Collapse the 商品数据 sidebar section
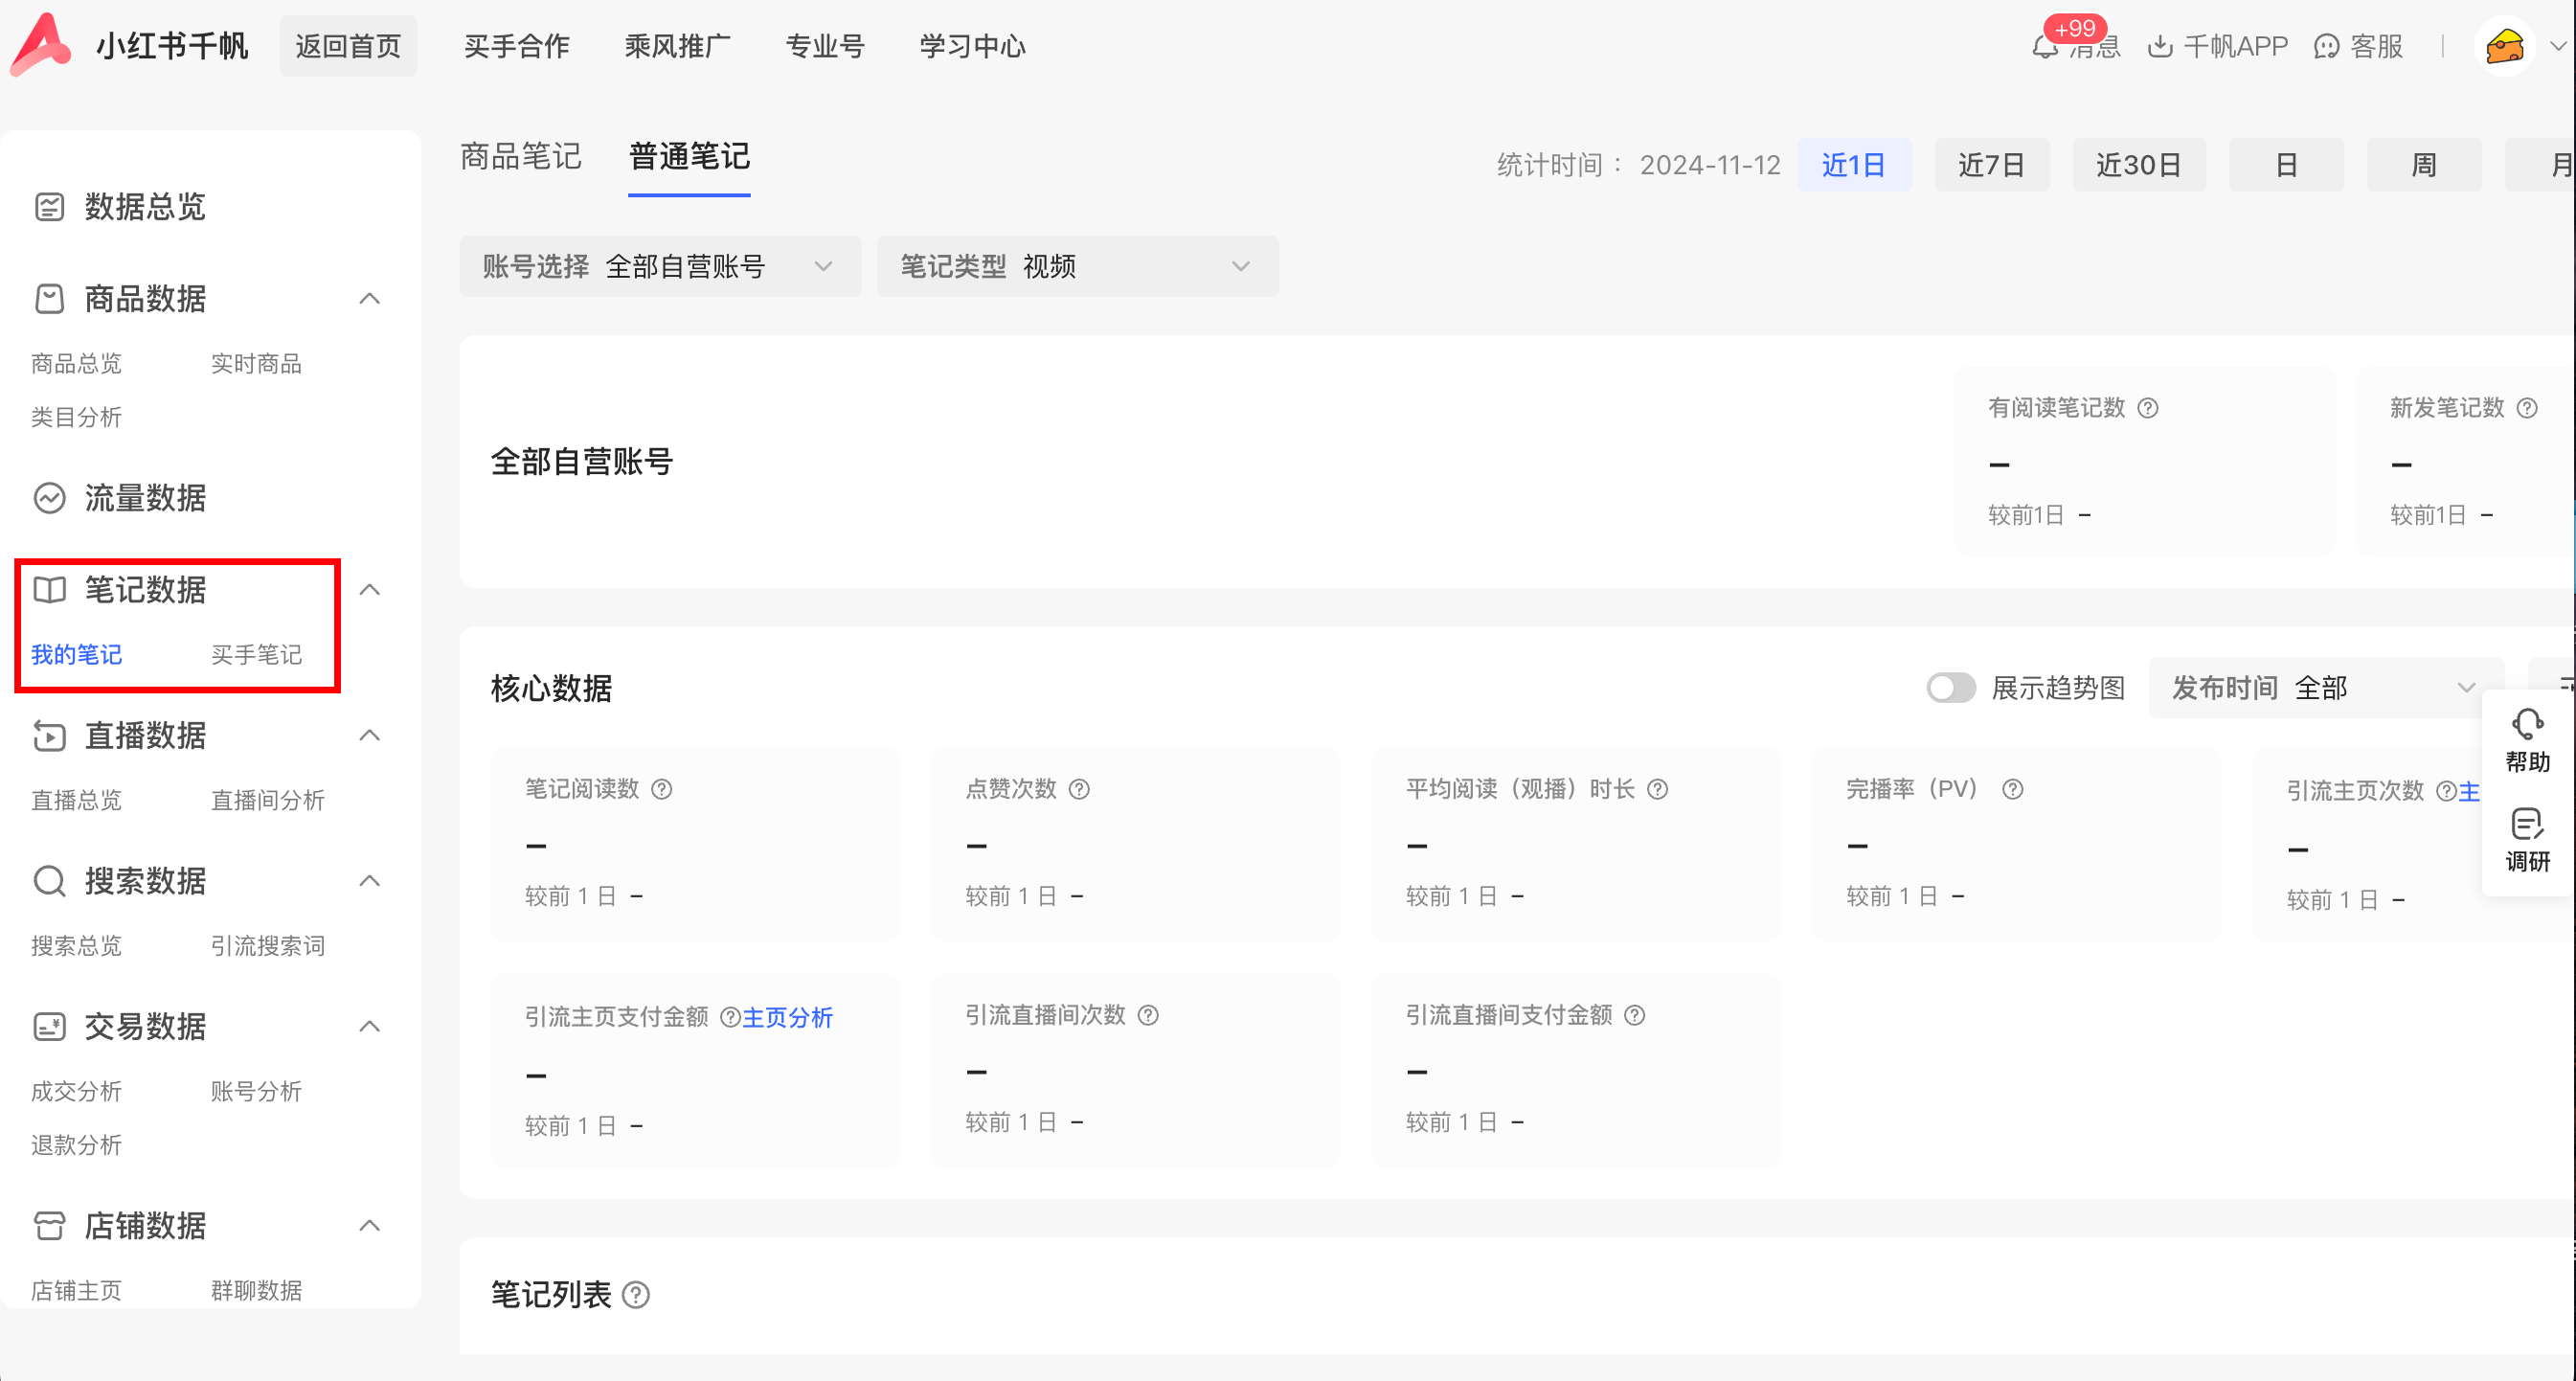Viewport: 2576px width, 1381px height. tap(370, 298)
